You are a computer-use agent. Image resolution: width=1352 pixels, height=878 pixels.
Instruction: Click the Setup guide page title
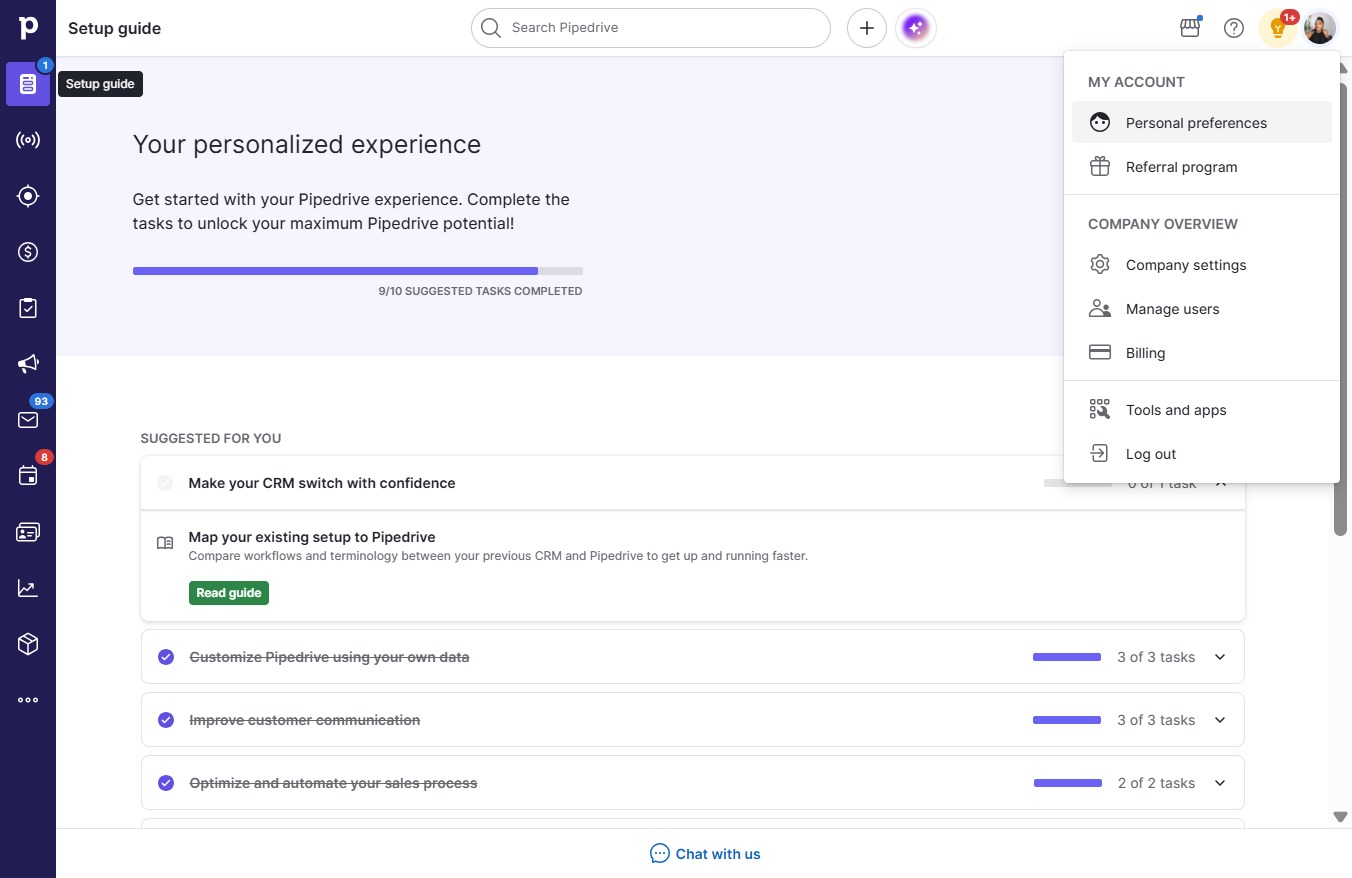click(114, 28)
